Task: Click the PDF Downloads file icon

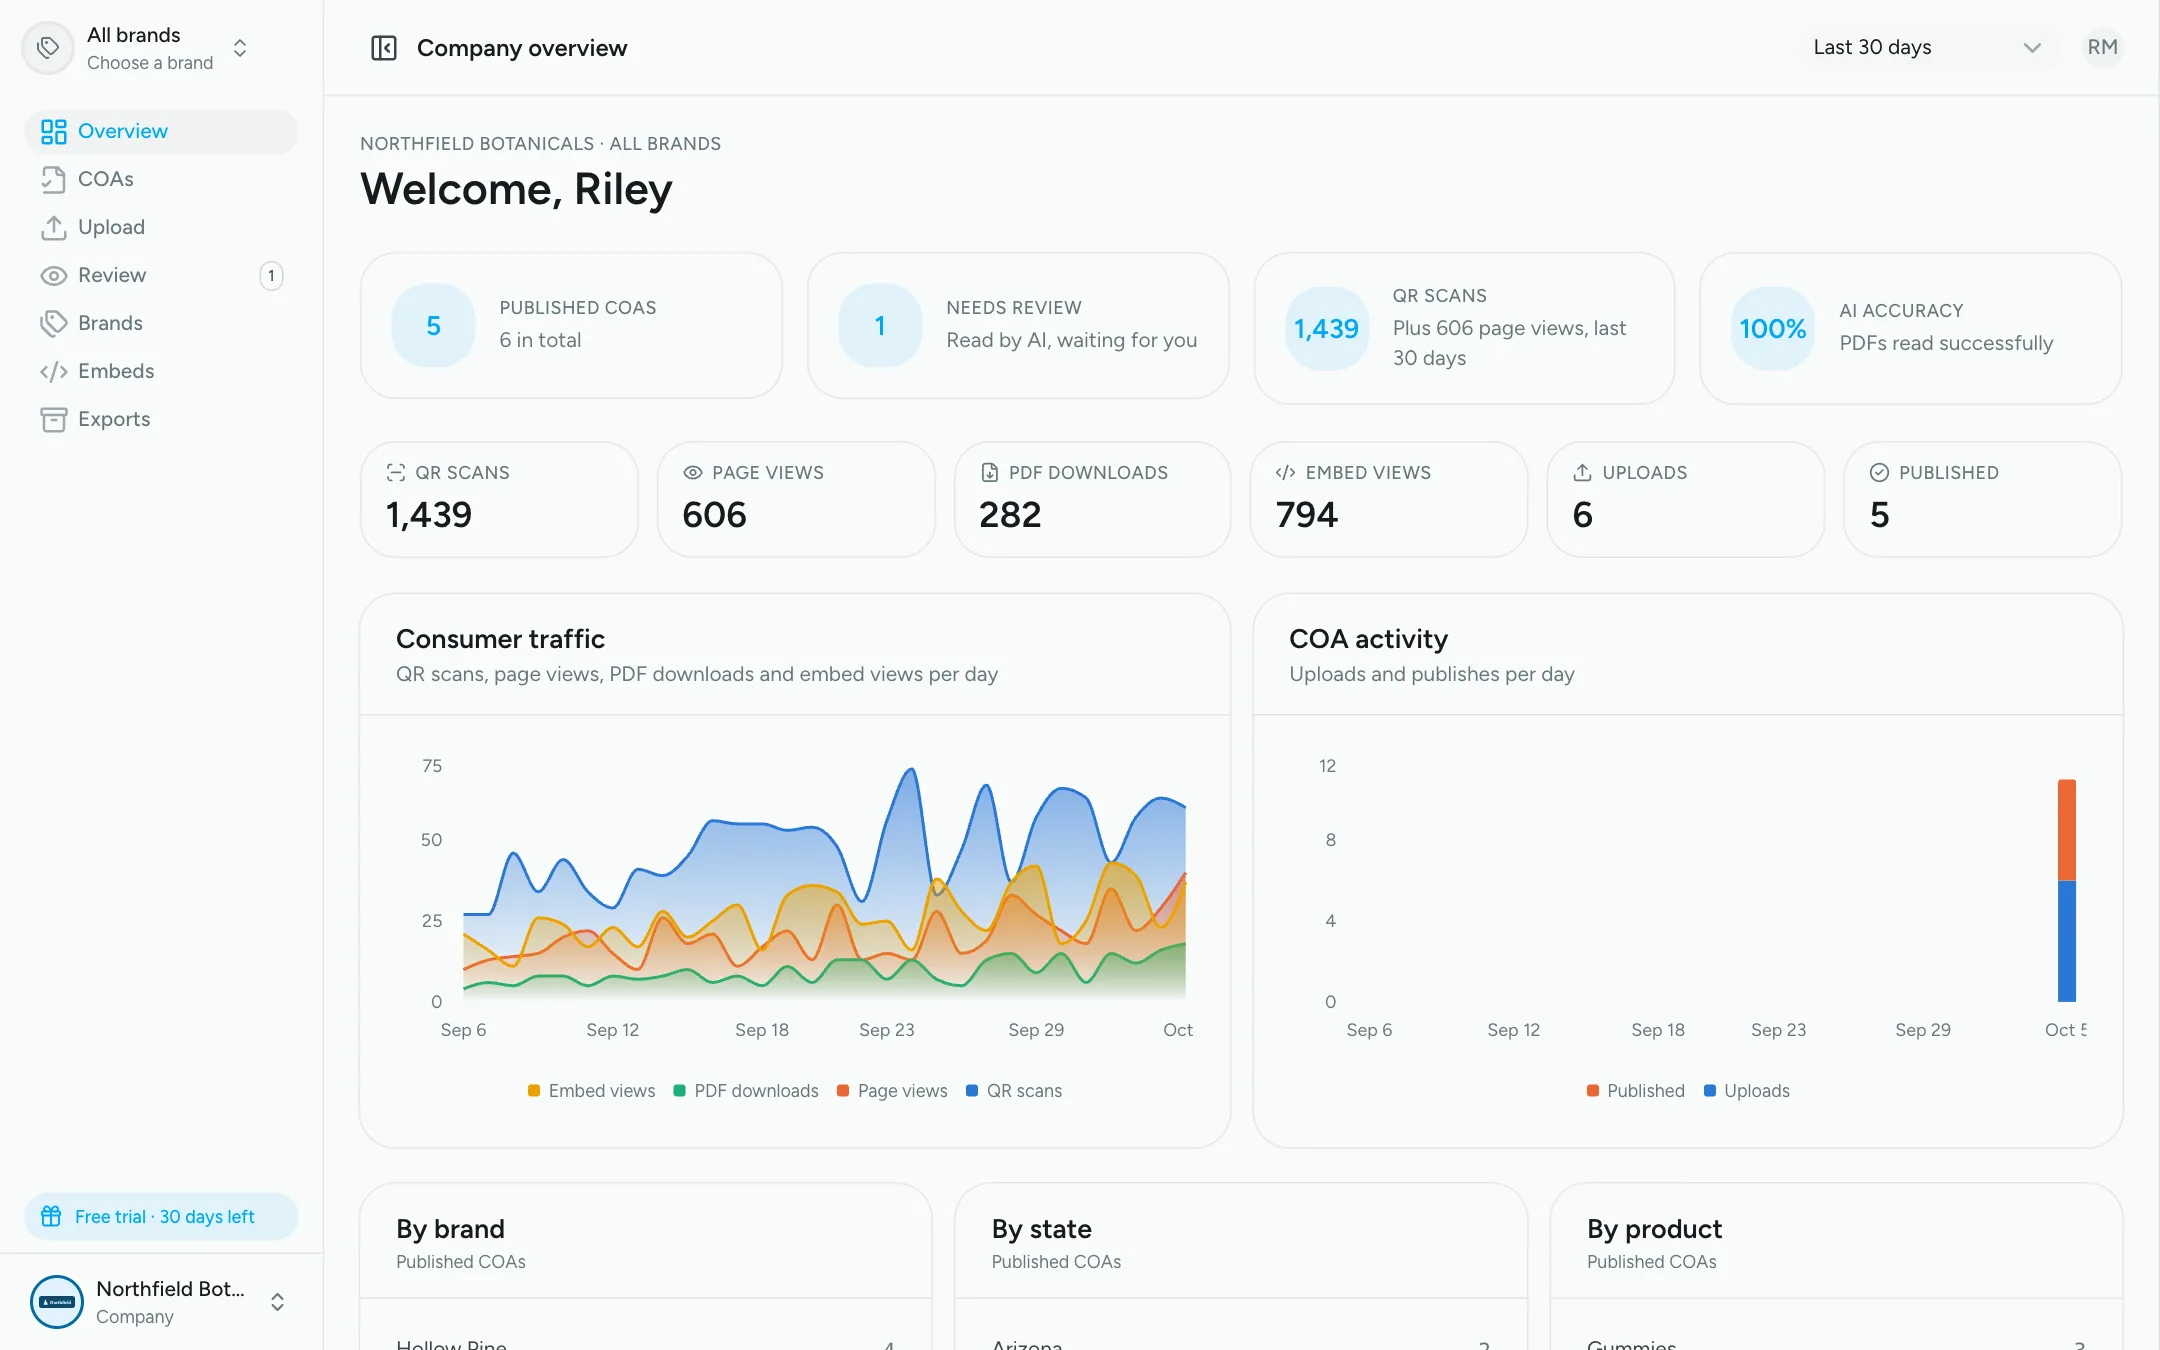Action: click(989, 472)
